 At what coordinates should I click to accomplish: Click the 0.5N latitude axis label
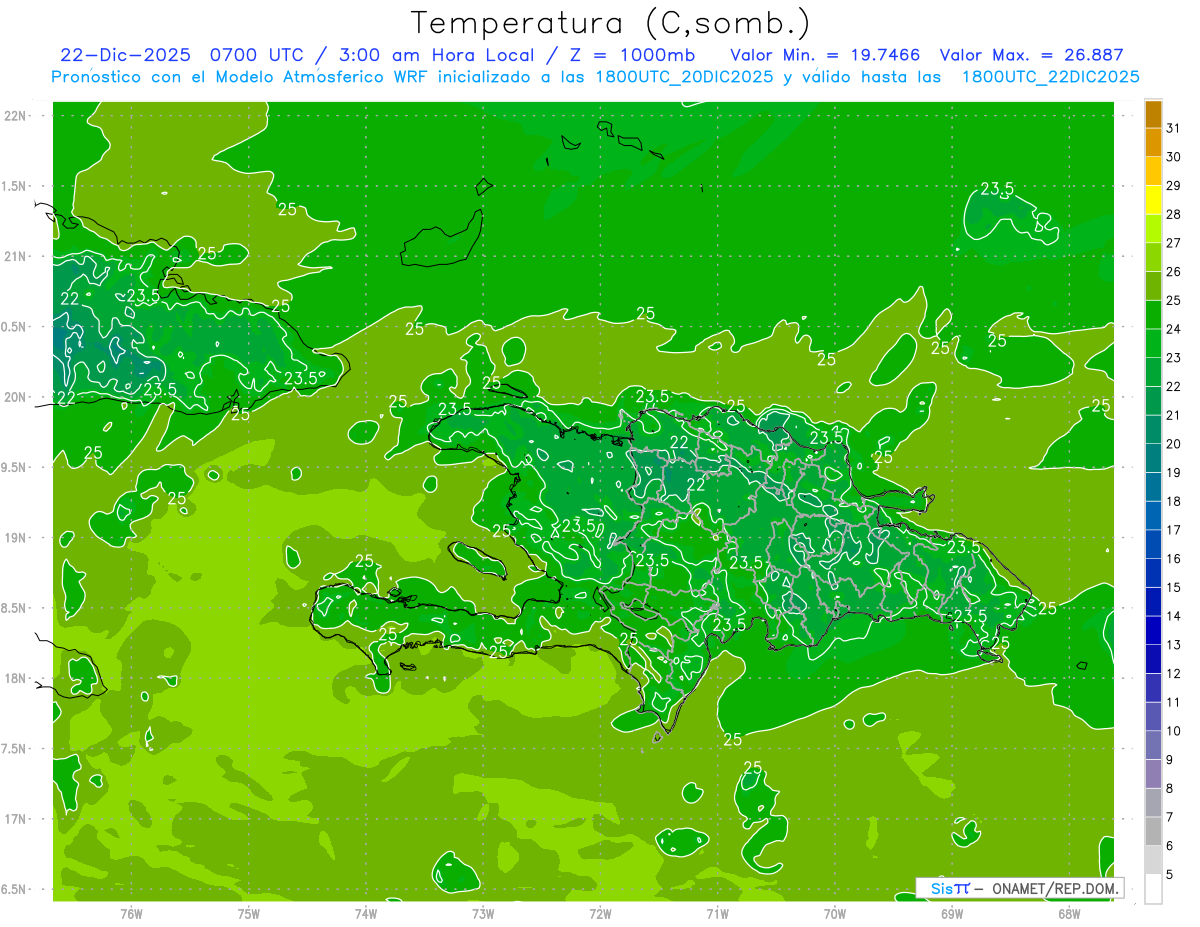(x=13, y=327)
